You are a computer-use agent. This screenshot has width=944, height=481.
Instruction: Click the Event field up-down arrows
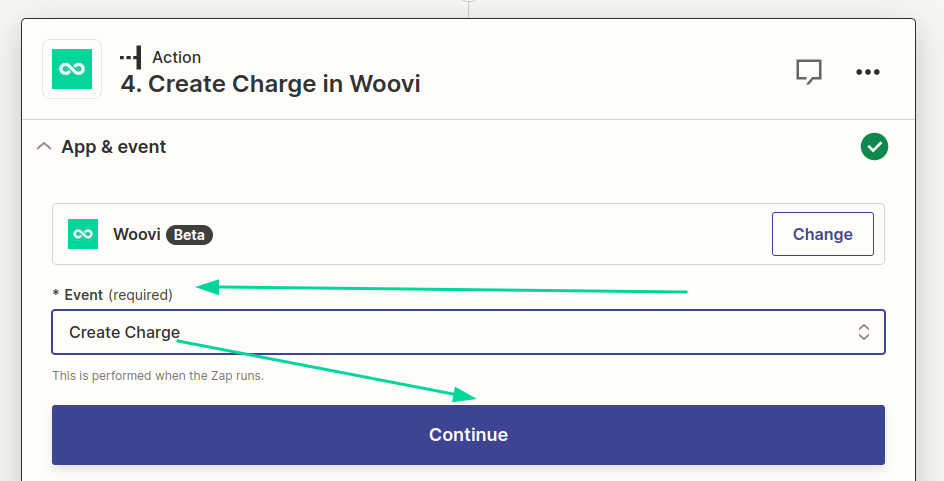[863, 332]
